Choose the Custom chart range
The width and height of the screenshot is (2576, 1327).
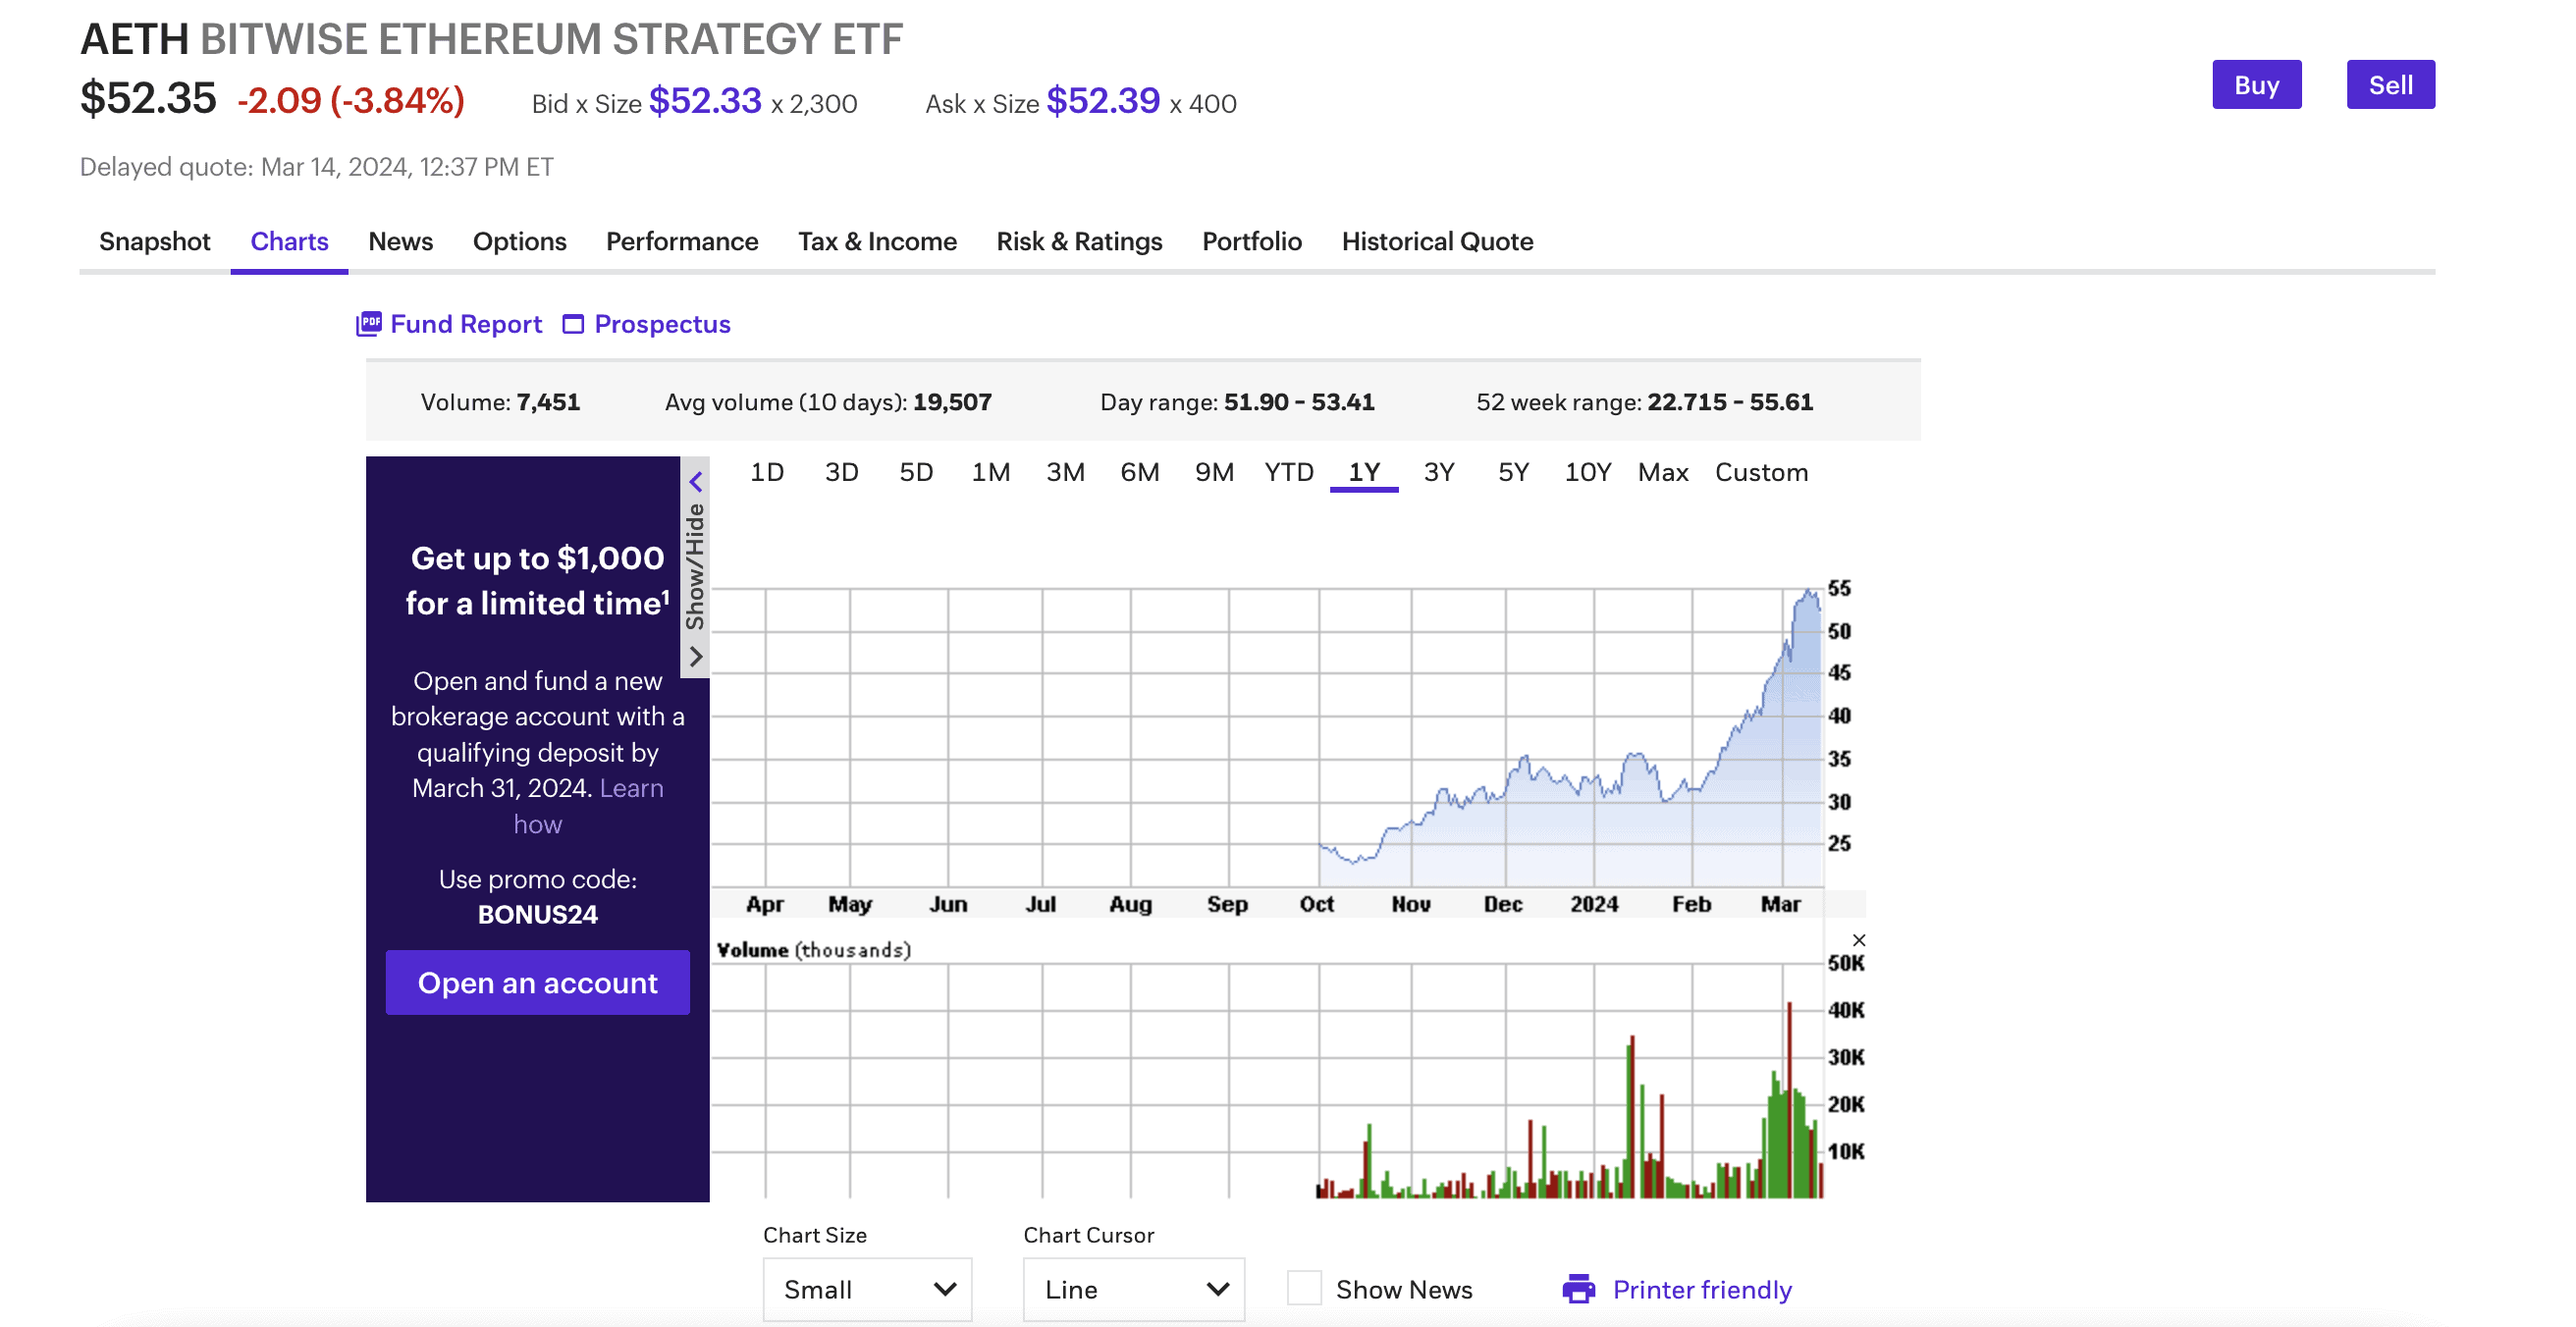1760,472
